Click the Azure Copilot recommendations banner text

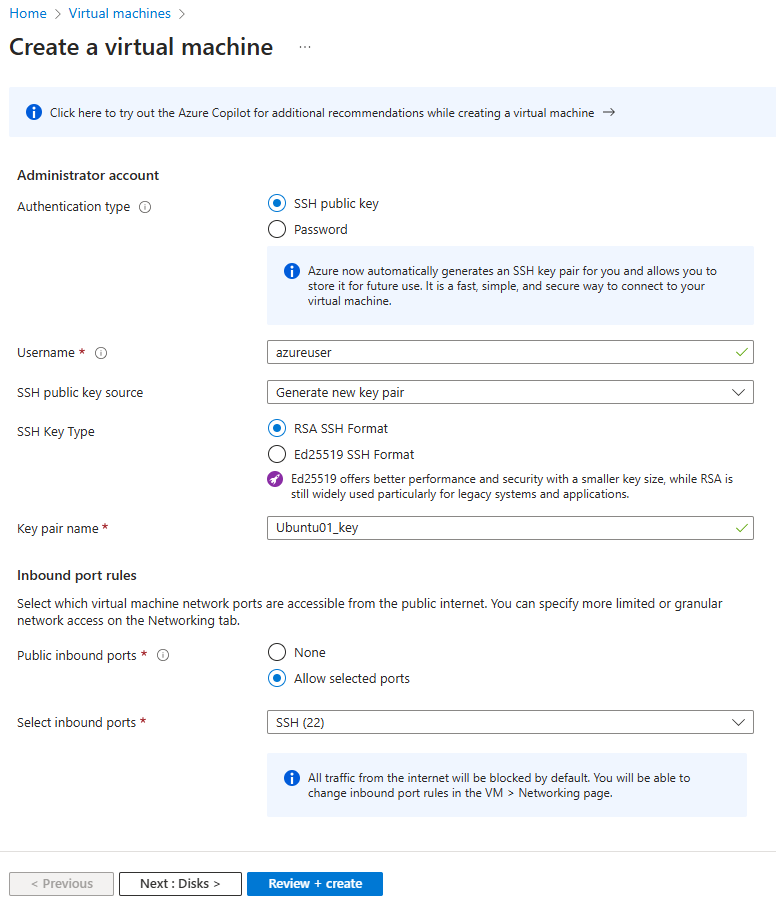(x=322, y=113)
